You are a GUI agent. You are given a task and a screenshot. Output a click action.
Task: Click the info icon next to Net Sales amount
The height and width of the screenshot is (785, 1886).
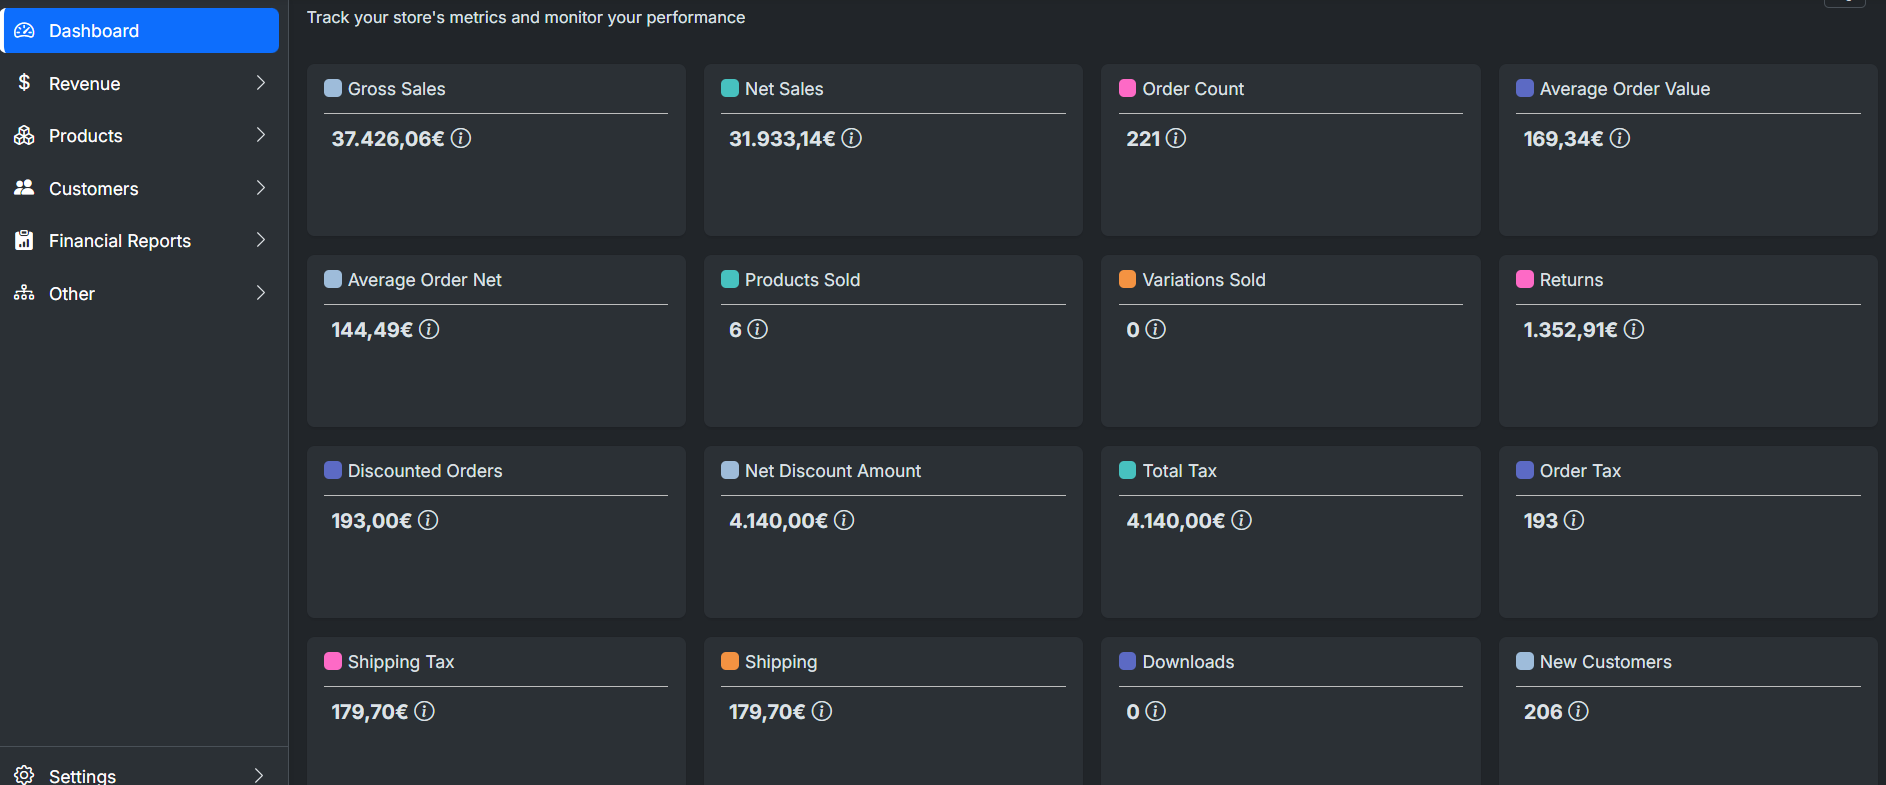pos(851,138)
